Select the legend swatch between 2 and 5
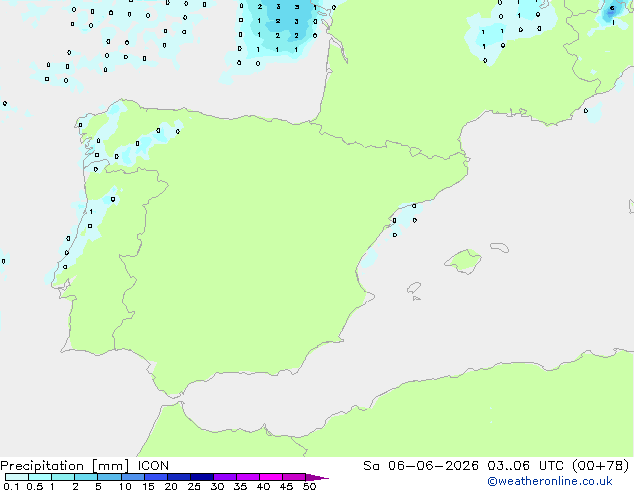The image size is (634, 490). [x=86, y=477]
